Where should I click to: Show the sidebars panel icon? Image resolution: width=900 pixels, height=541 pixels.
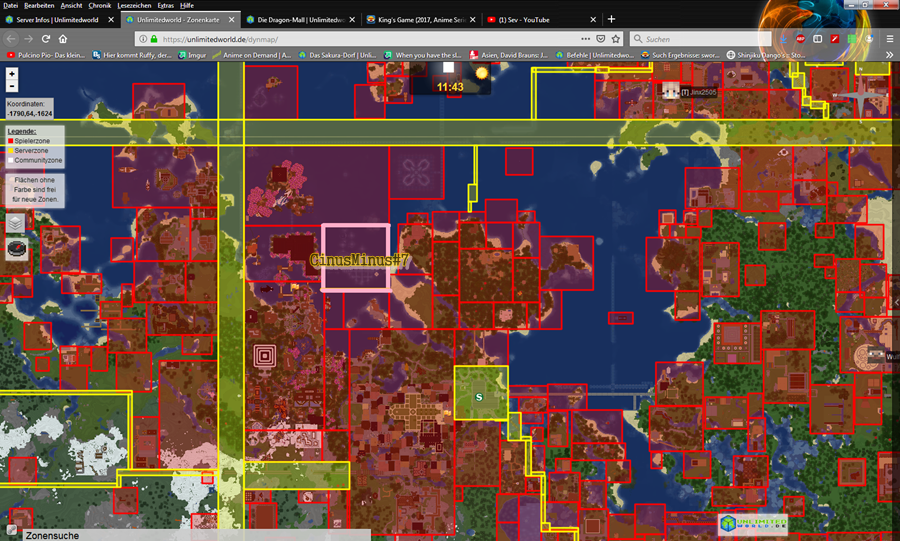click(817, 39)
